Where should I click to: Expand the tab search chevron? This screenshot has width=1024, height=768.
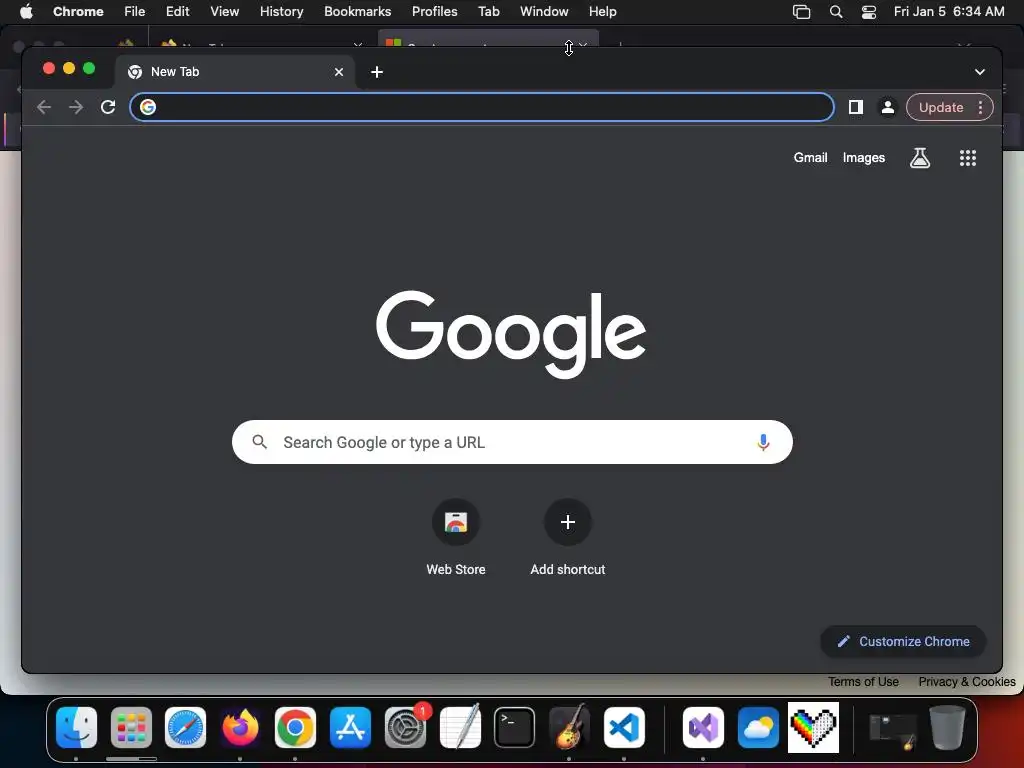tap(980, 72)
